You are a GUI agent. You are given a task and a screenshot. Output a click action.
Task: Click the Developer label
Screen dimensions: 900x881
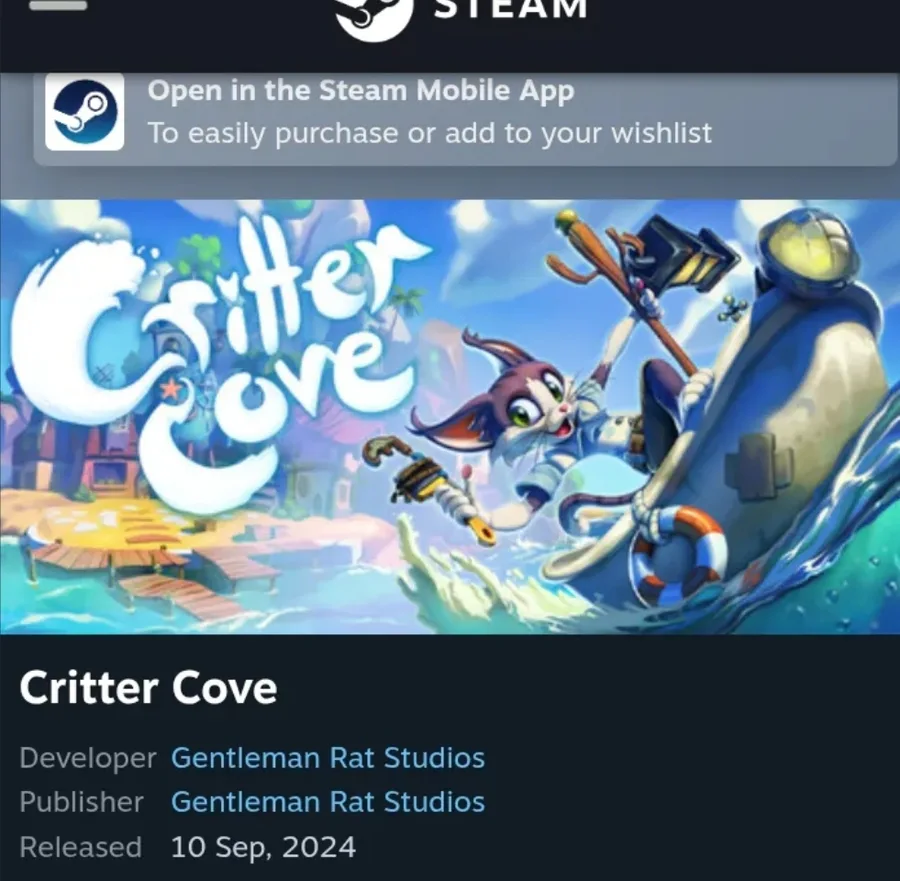88,758
